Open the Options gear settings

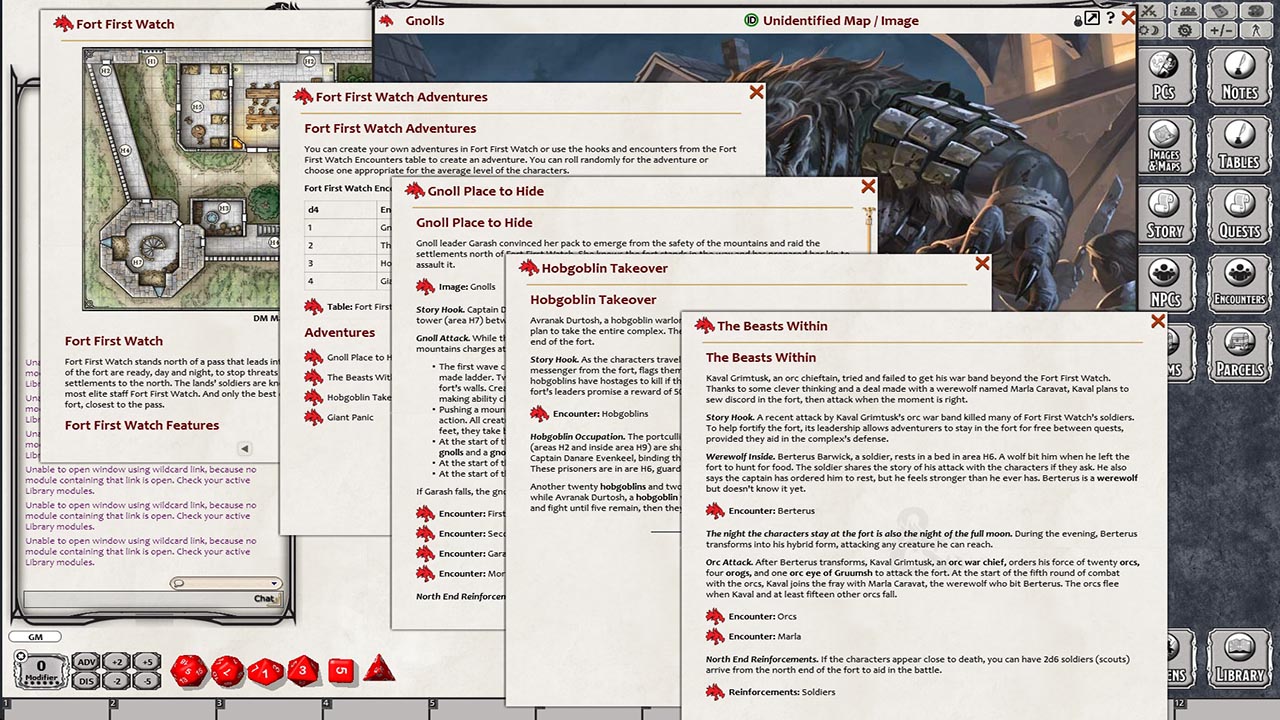click(x=1184, y=30)
